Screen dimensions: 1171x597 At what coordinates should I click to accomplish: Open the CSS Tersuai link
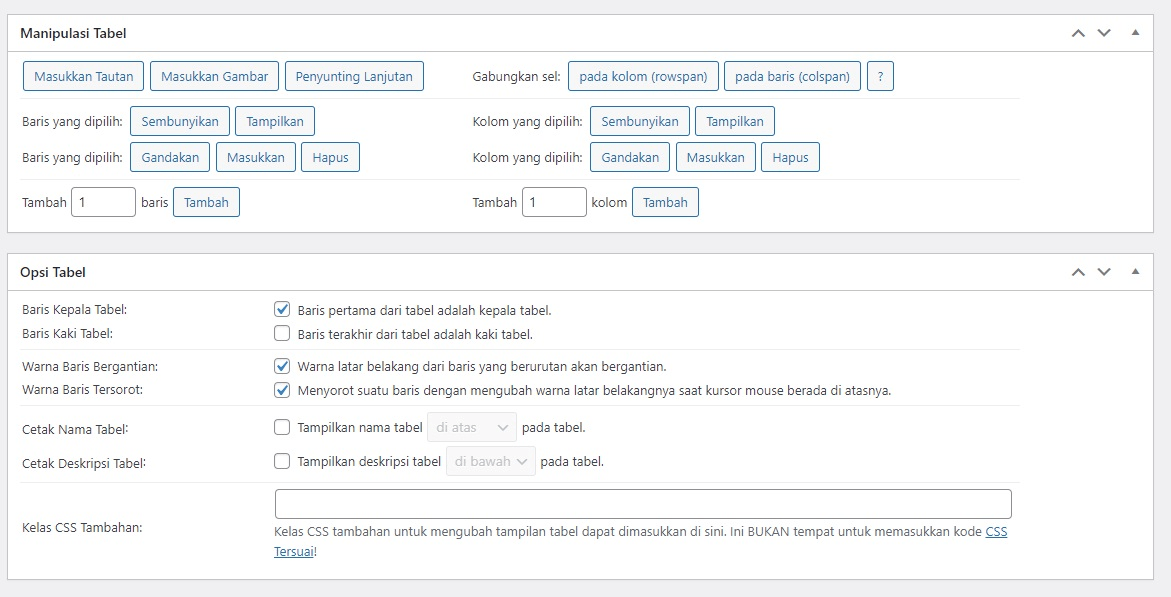click(996, 532)
